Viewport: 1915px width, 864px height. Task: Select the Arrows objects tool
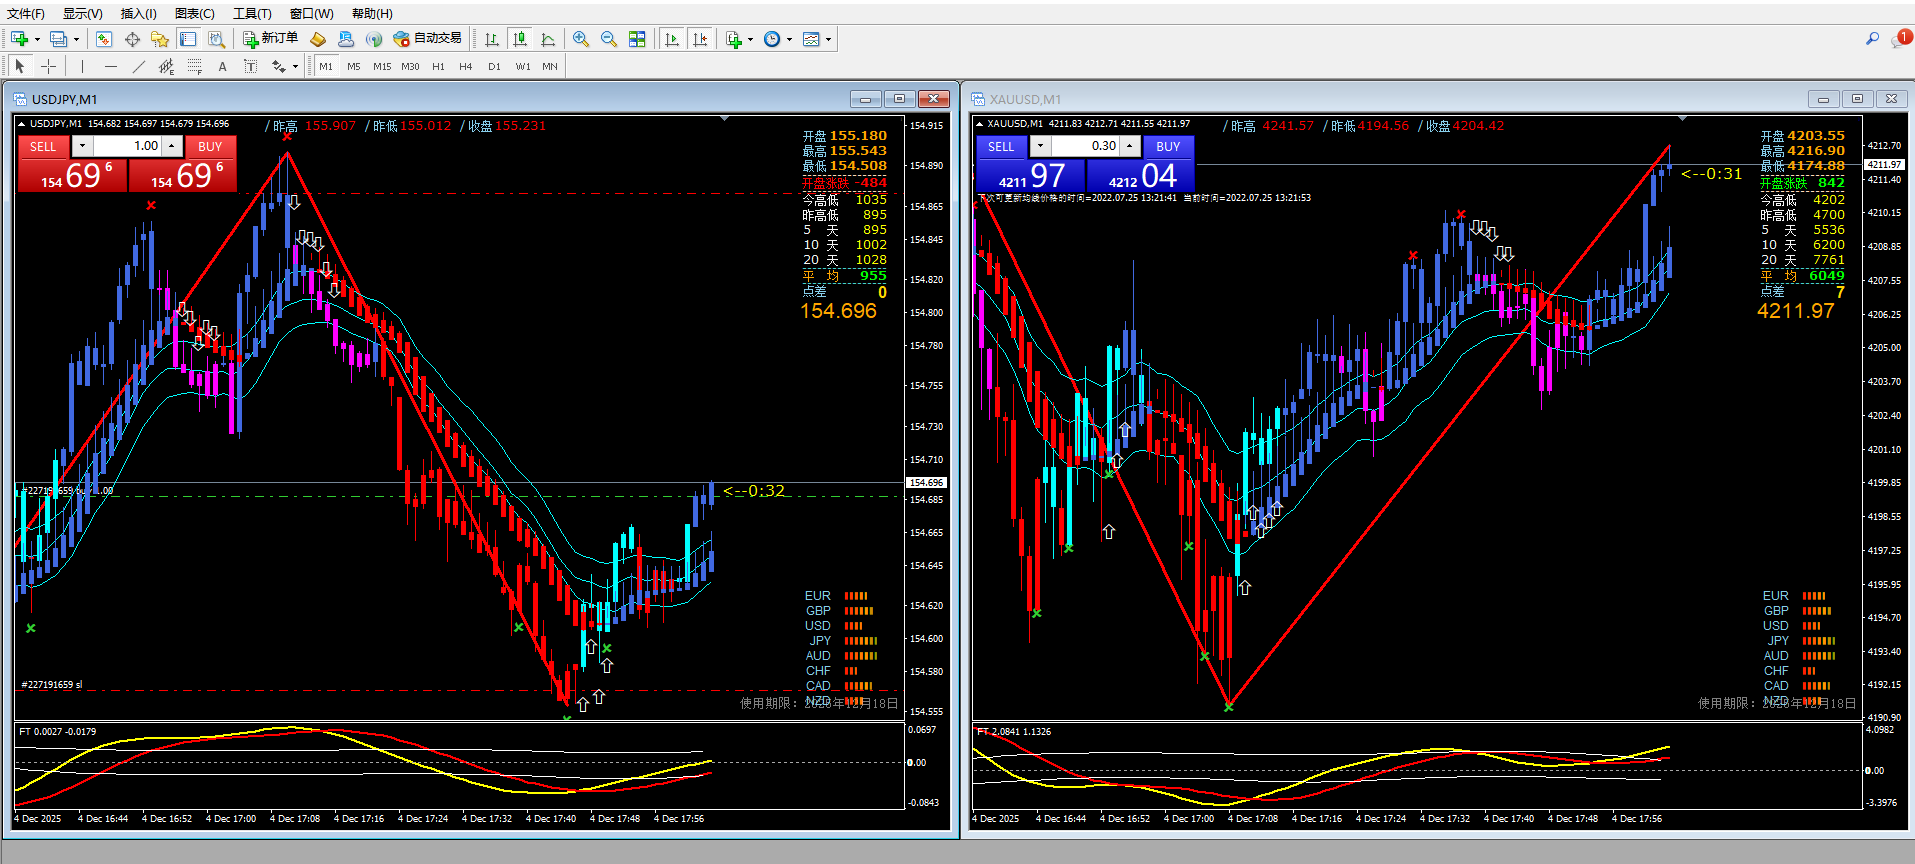(x=279, y=66)
